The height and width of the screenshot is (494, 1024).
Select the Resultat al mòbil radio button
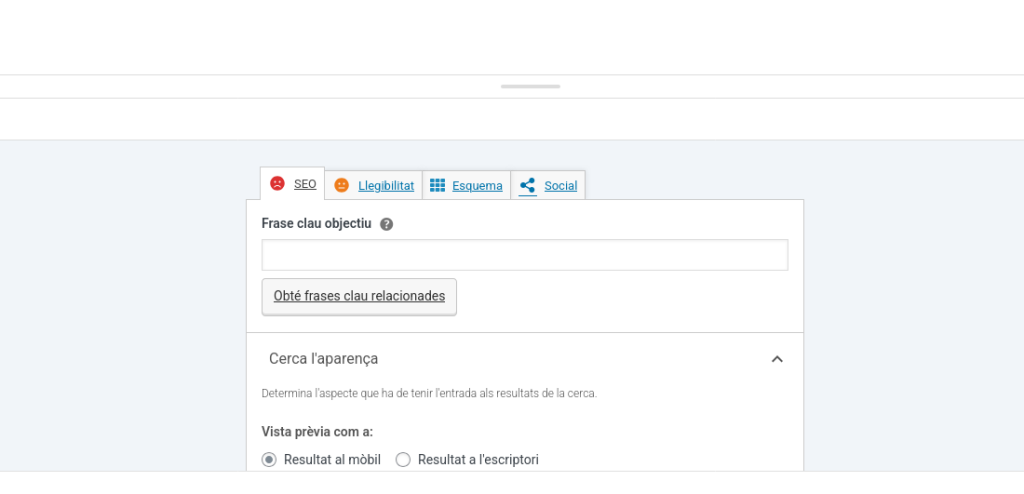[x=269, y=460]
